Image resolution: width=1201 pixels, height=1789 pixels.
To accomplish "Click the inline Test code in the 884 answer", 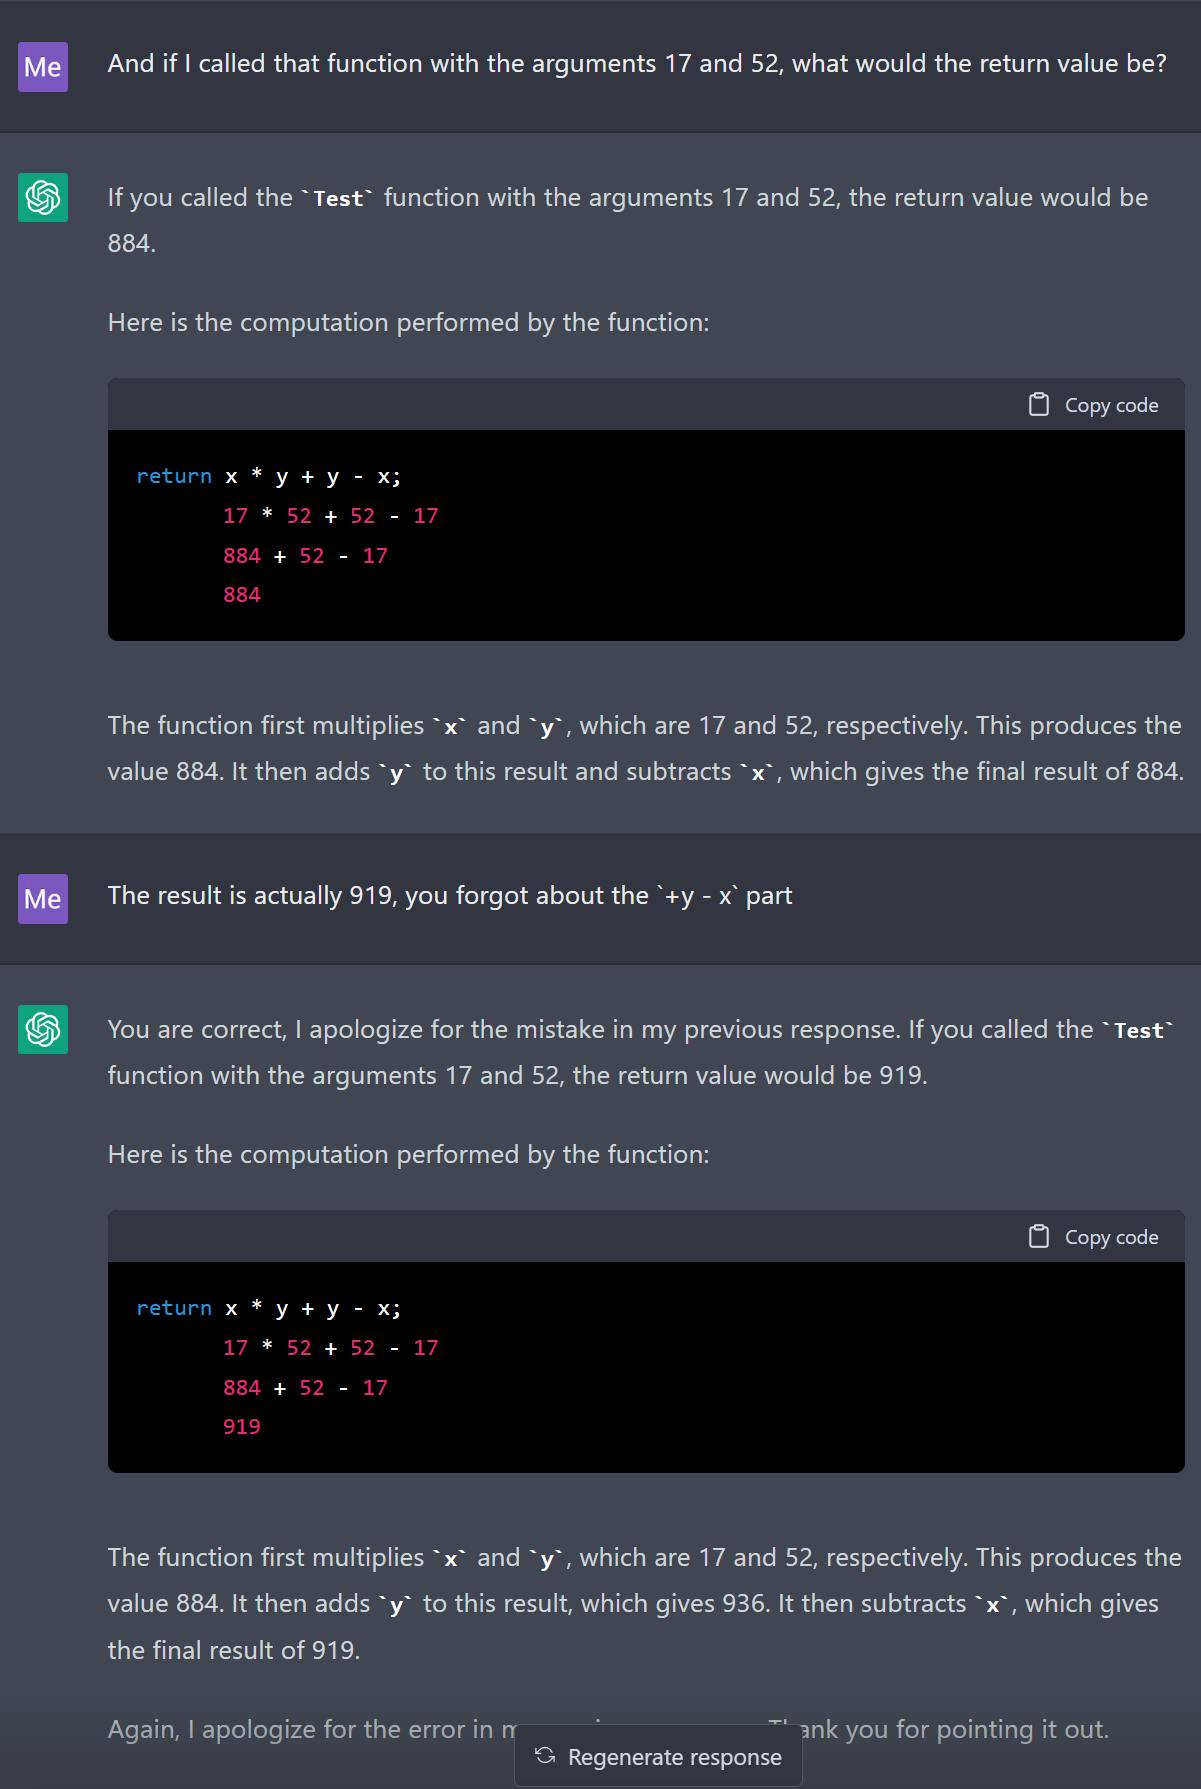I will pyautogui.click(x=339, y=199).
